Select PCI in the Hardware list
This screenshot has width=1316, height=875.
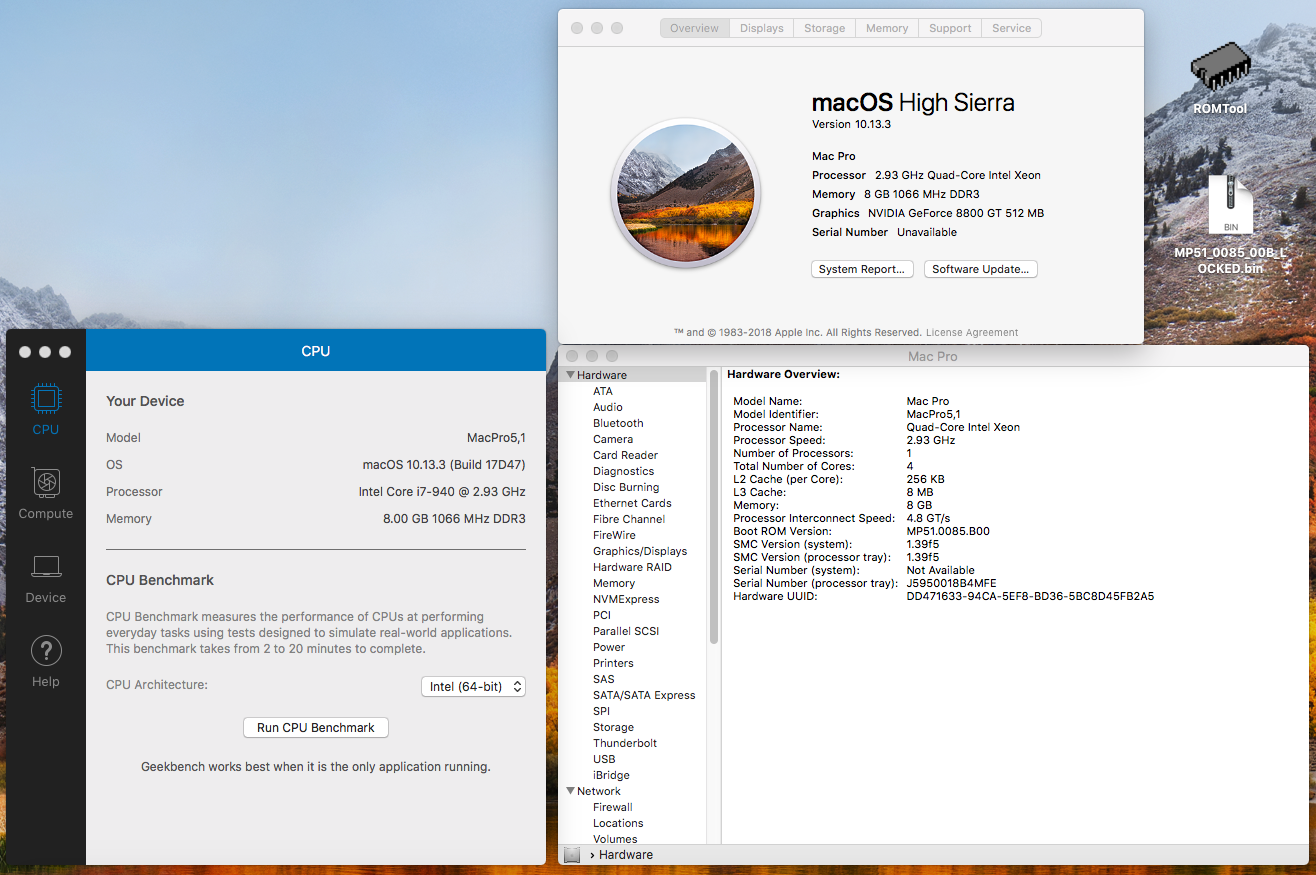[602, 615]
